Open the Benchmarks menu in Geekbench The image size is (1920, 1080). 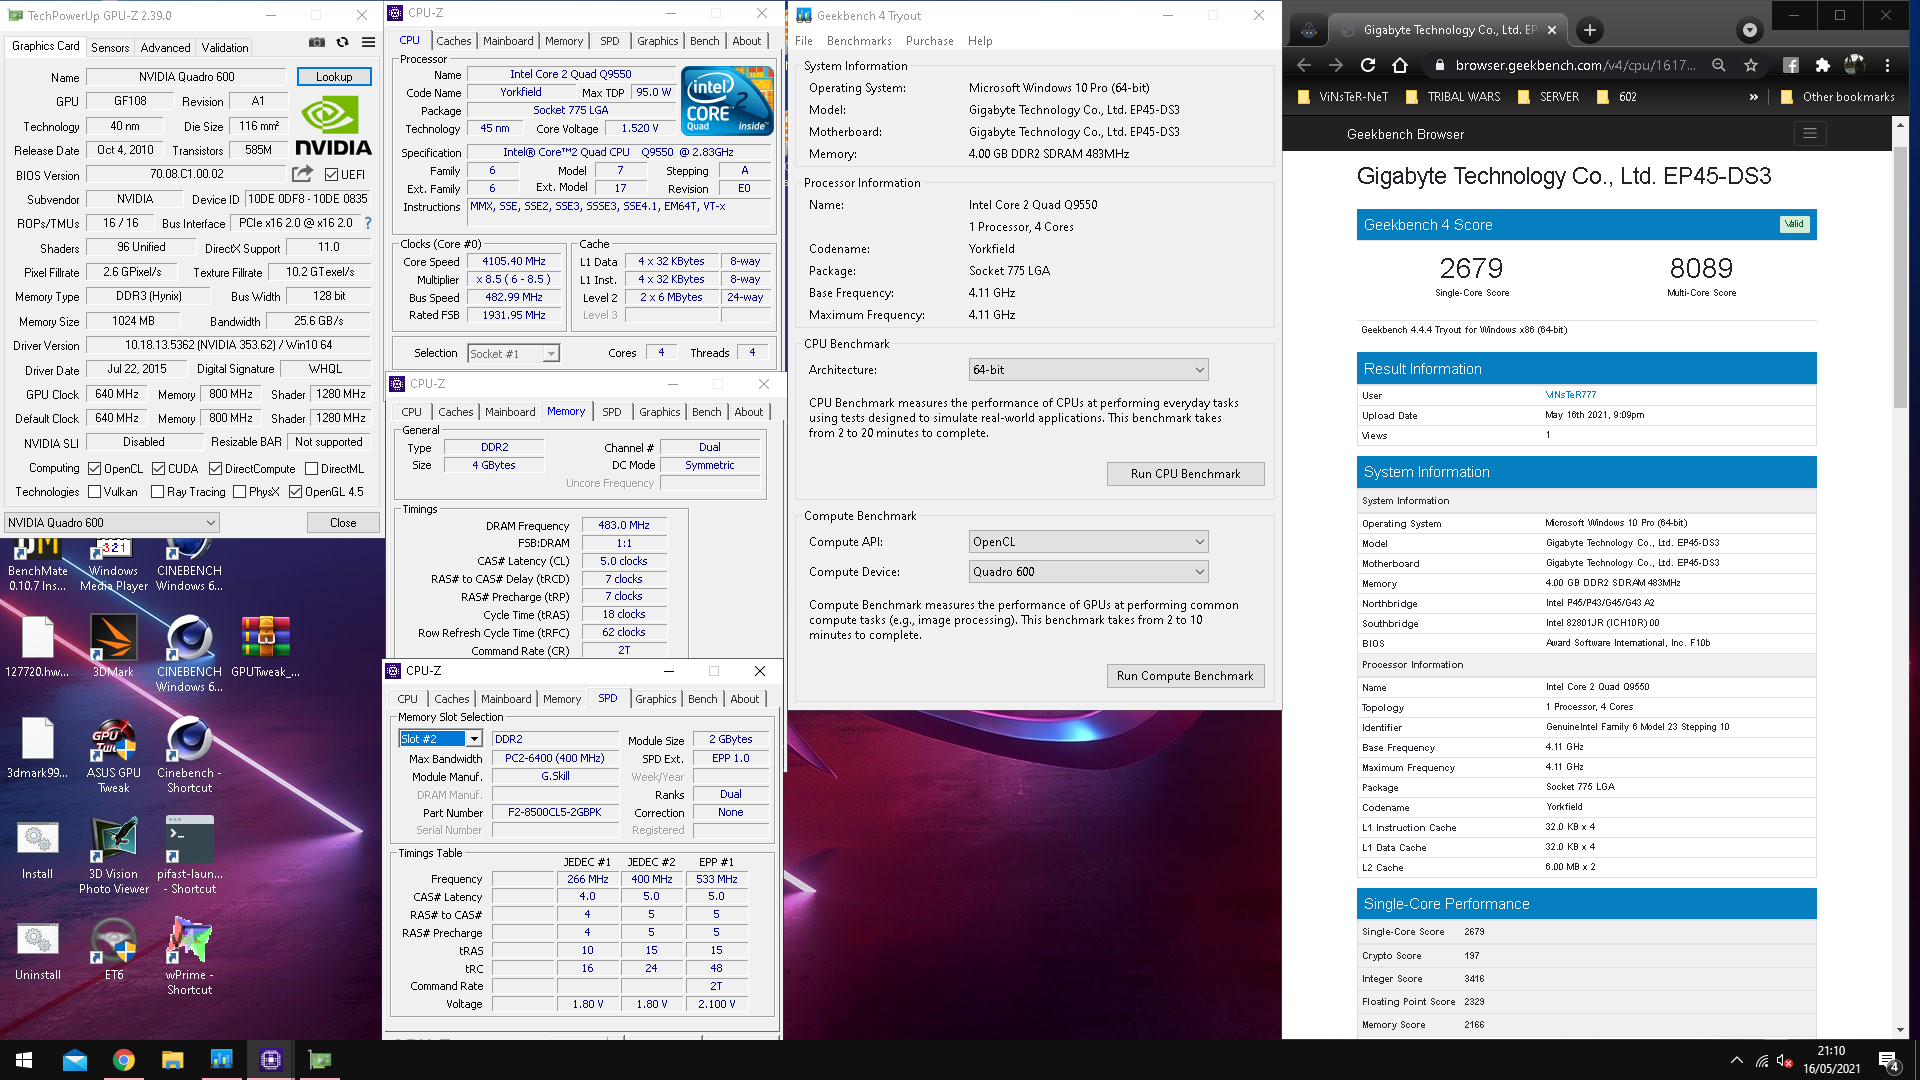pyautogui.click(x=859, y=41)
